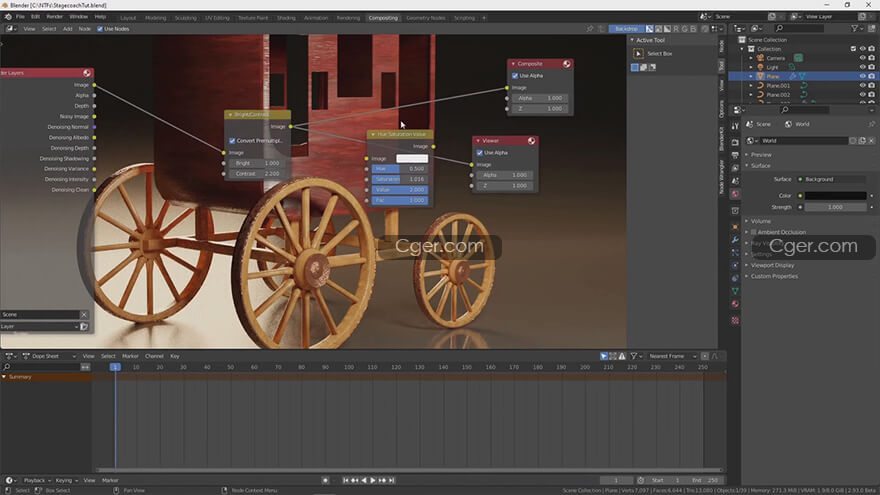The width and height of the screenshot is (880, 495).
Task: Open the Modifier properties tab icon
Action: [735, 240]
